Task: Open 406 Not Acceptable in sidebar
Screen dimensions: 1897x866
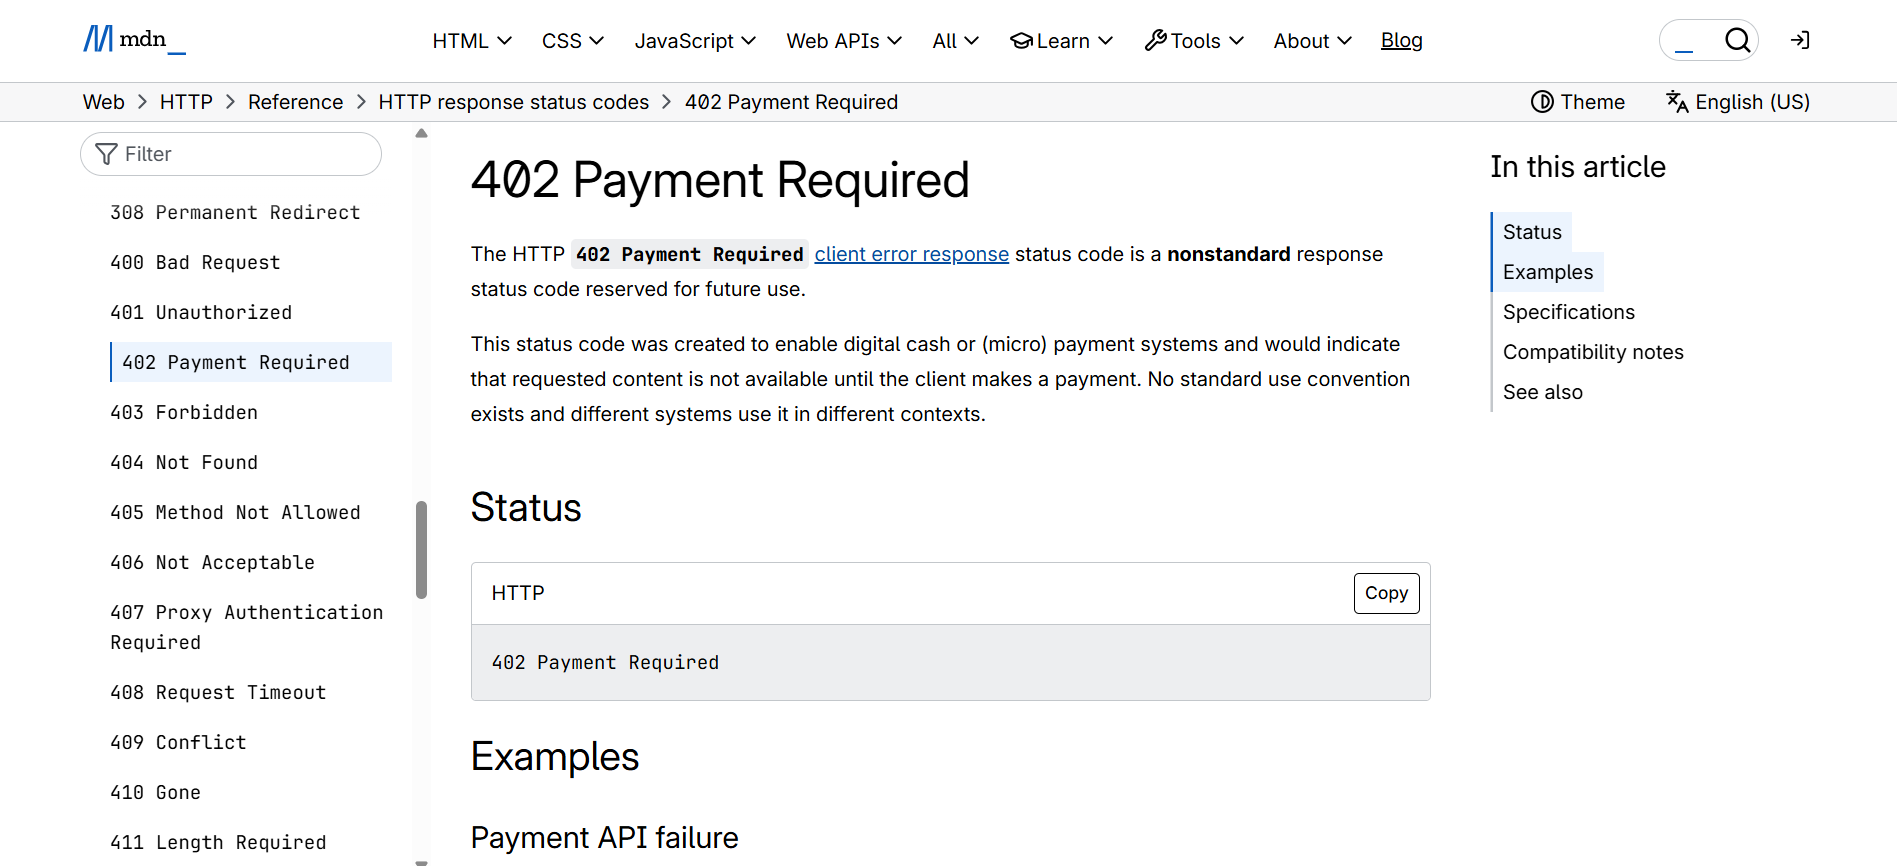Action: coord(212,562)
